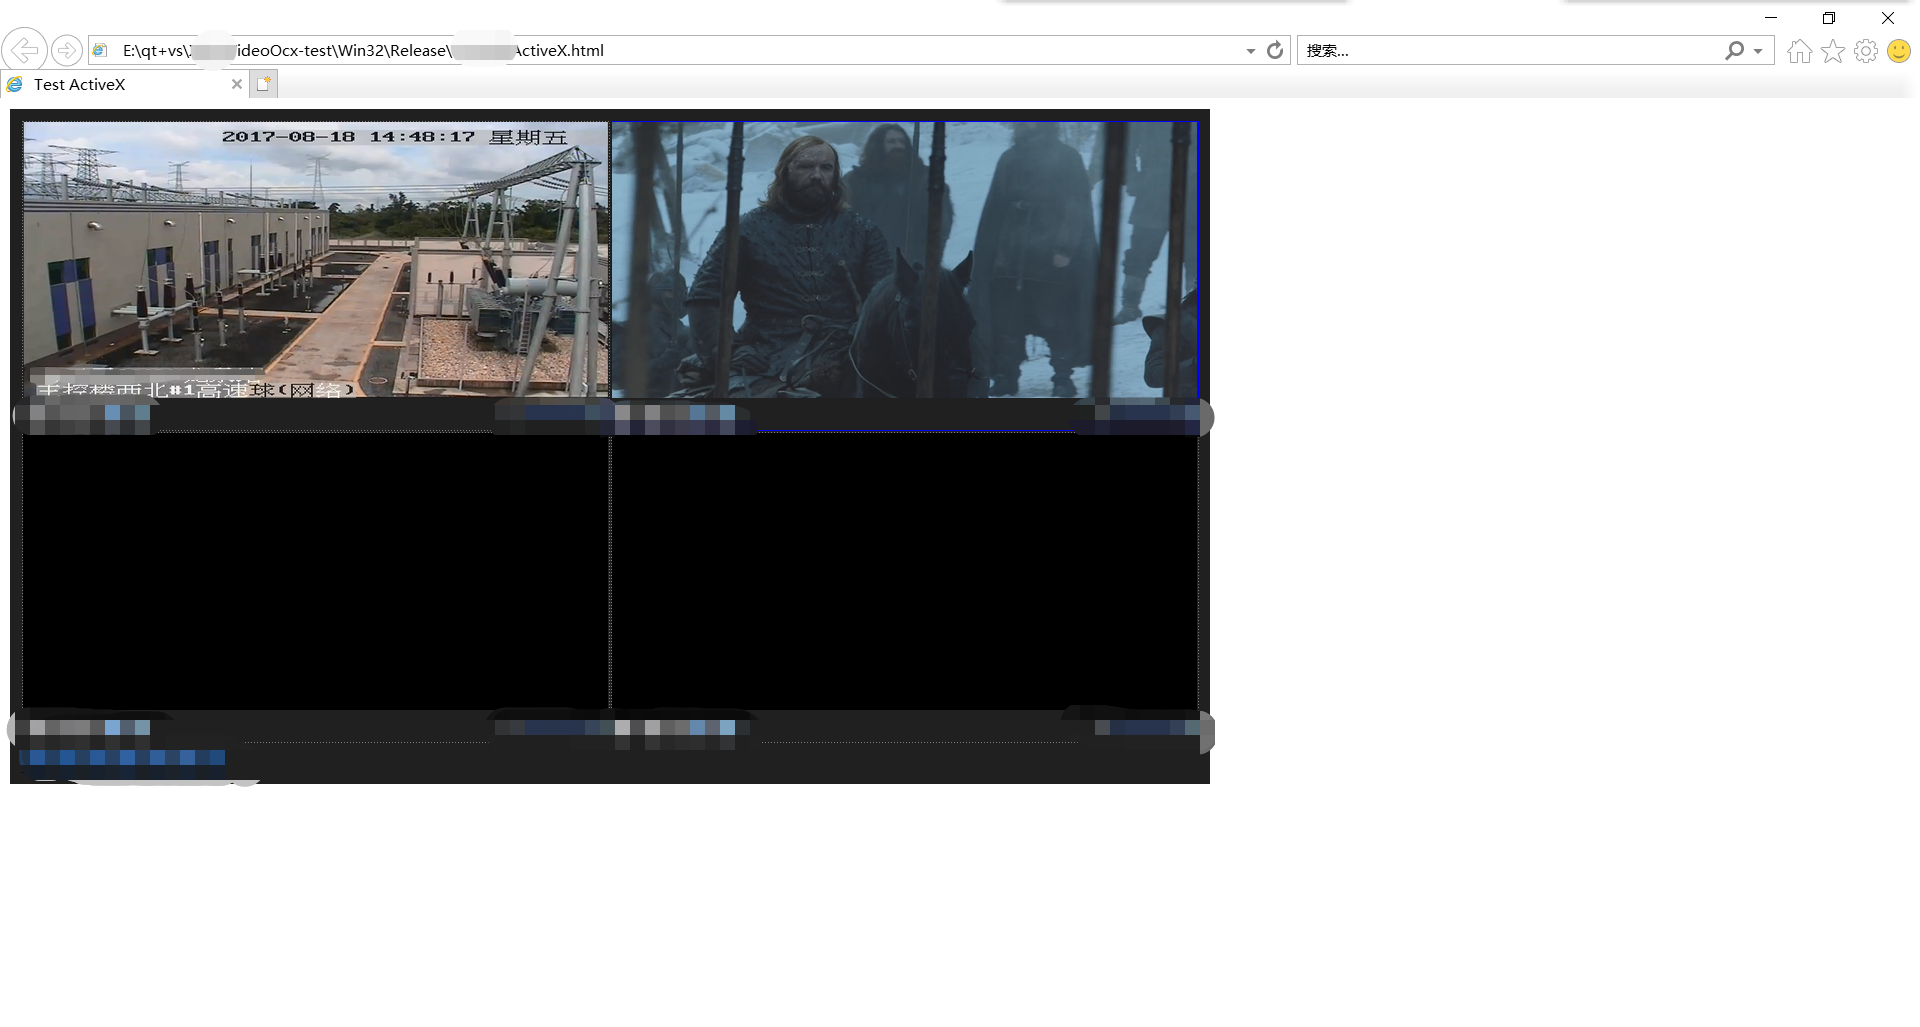Close the browser window
The image size is (1920, 1027).
click(1888, 18)
